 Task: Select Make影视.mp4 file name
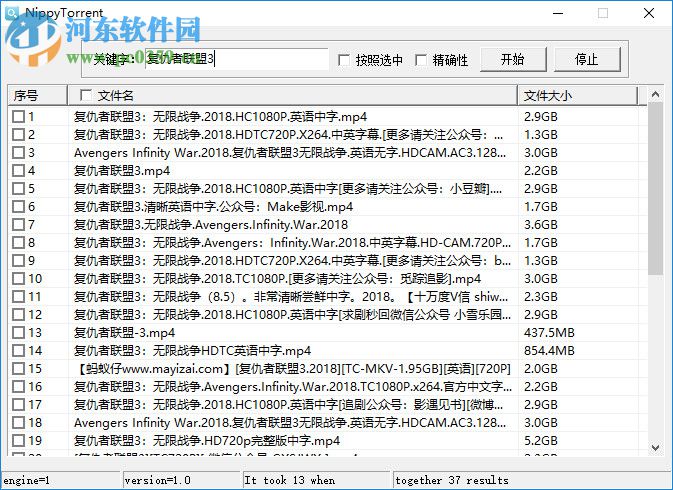click(x=213, y=207)
